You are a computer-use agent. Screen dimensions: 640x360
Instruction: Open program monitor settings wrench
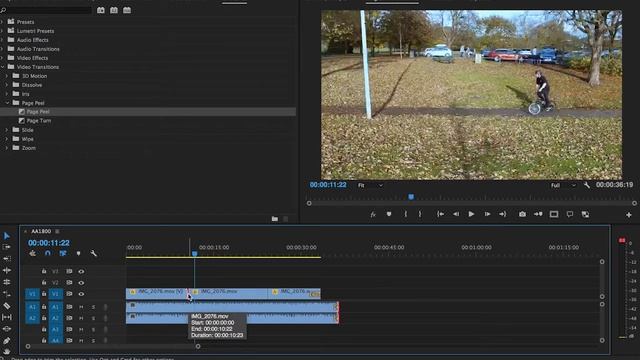(x=587, y=185)
